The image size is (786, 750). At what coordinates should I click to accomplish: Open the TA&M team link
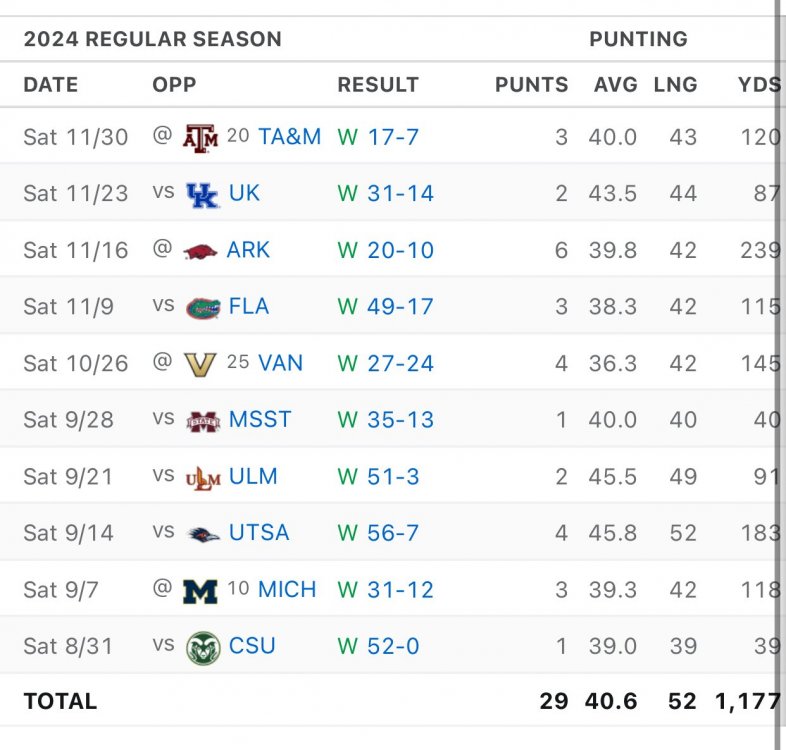click(x=289, y=137)
